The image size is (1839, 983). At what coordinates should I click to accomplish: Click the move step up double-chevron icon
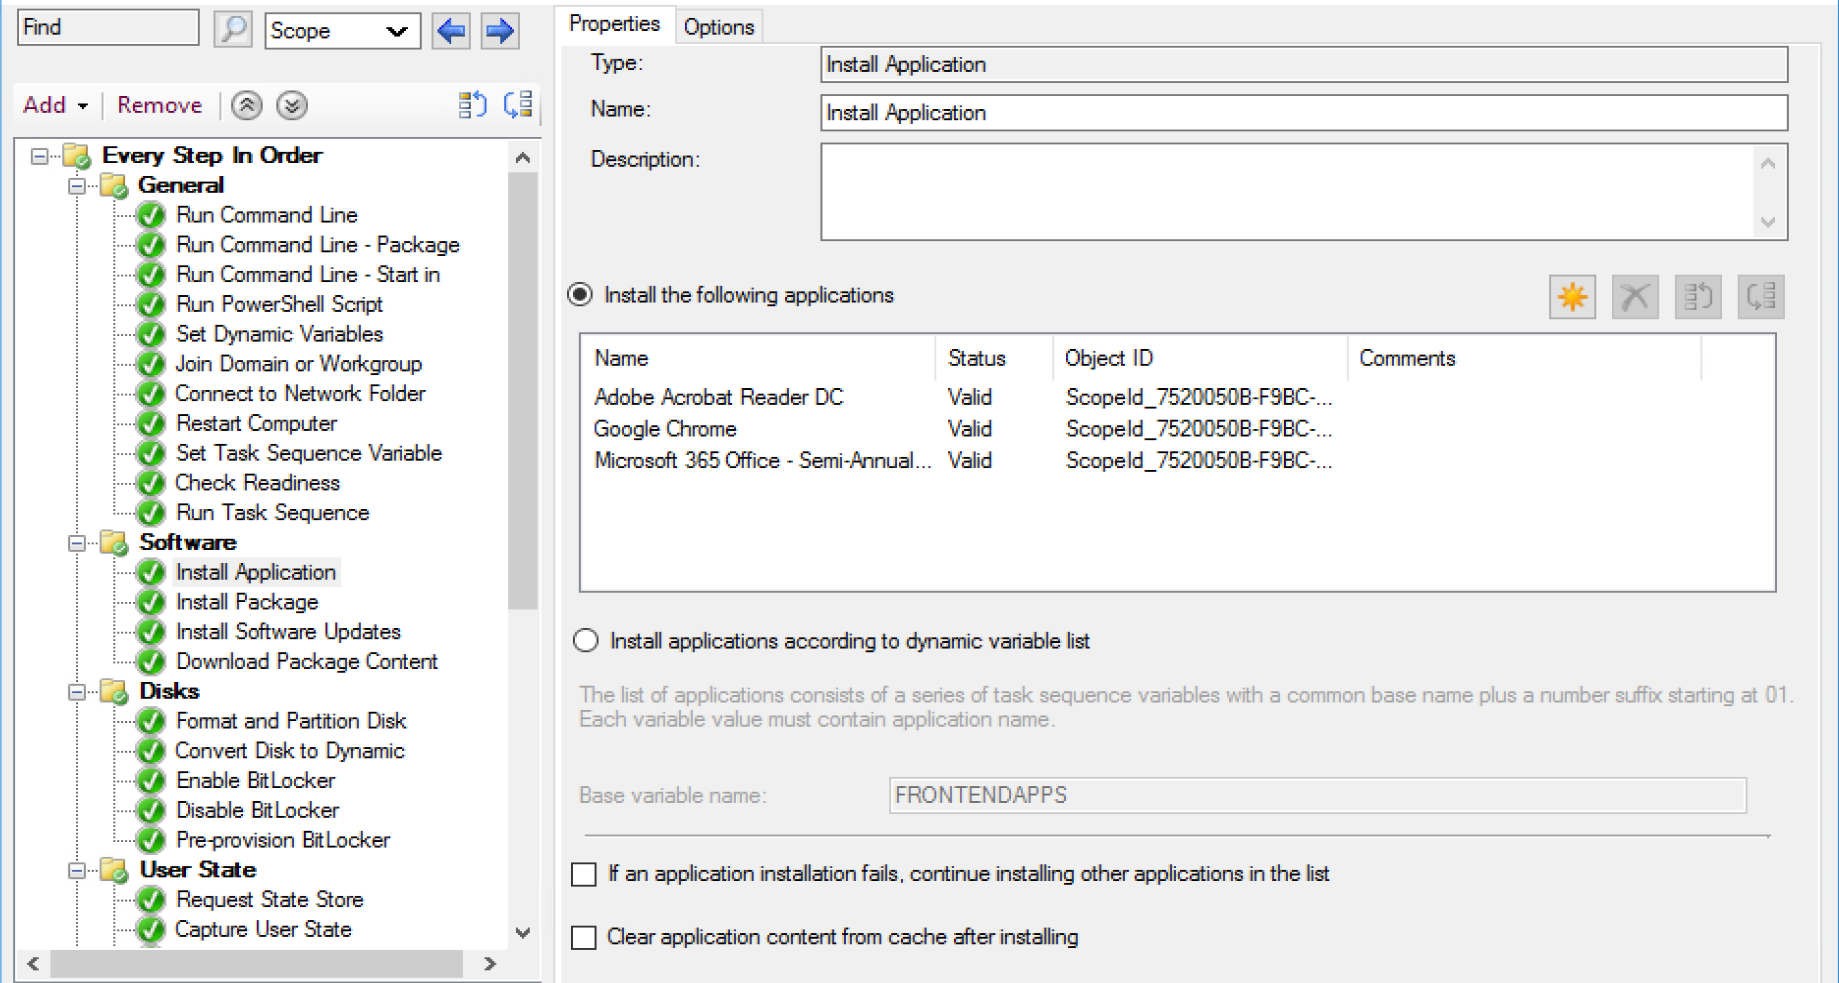coord(247,105)
